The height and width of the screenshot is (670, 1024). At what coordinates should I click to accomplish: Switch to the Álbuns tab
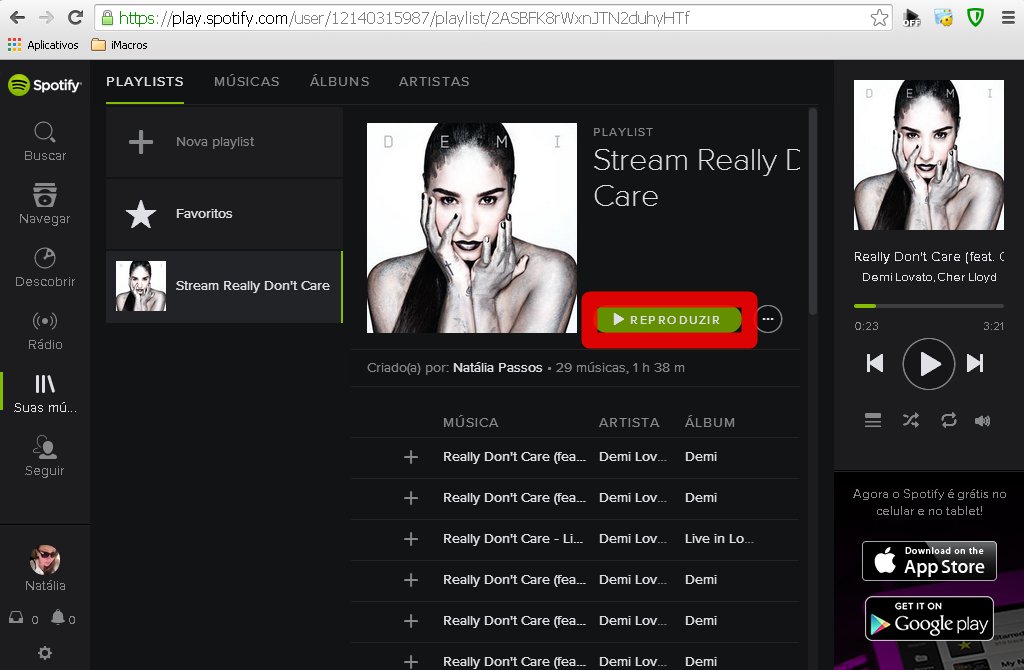[x=339, y=82]
